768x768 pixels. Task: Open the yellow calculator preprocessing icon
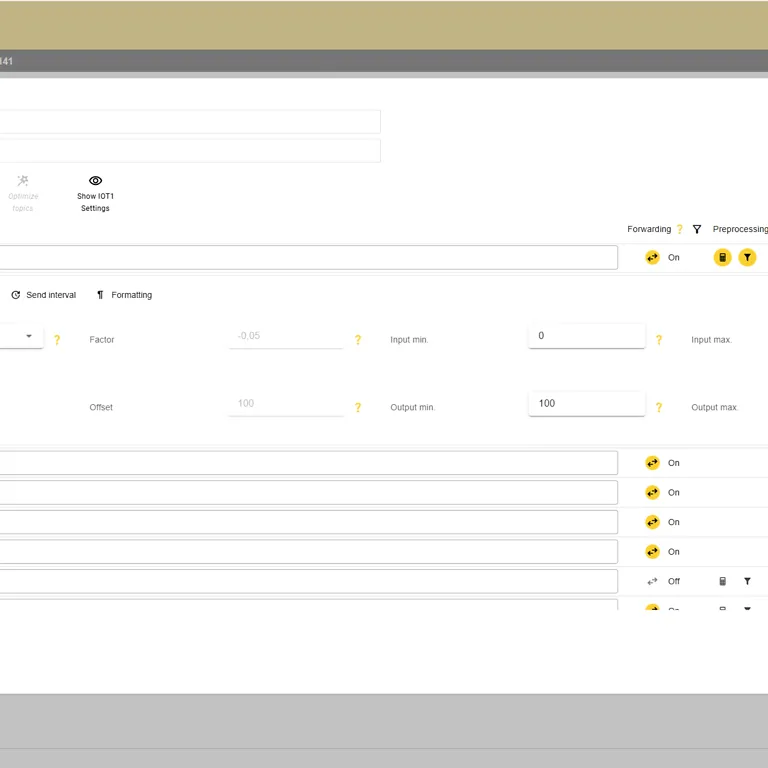click(x=722, y=258)
